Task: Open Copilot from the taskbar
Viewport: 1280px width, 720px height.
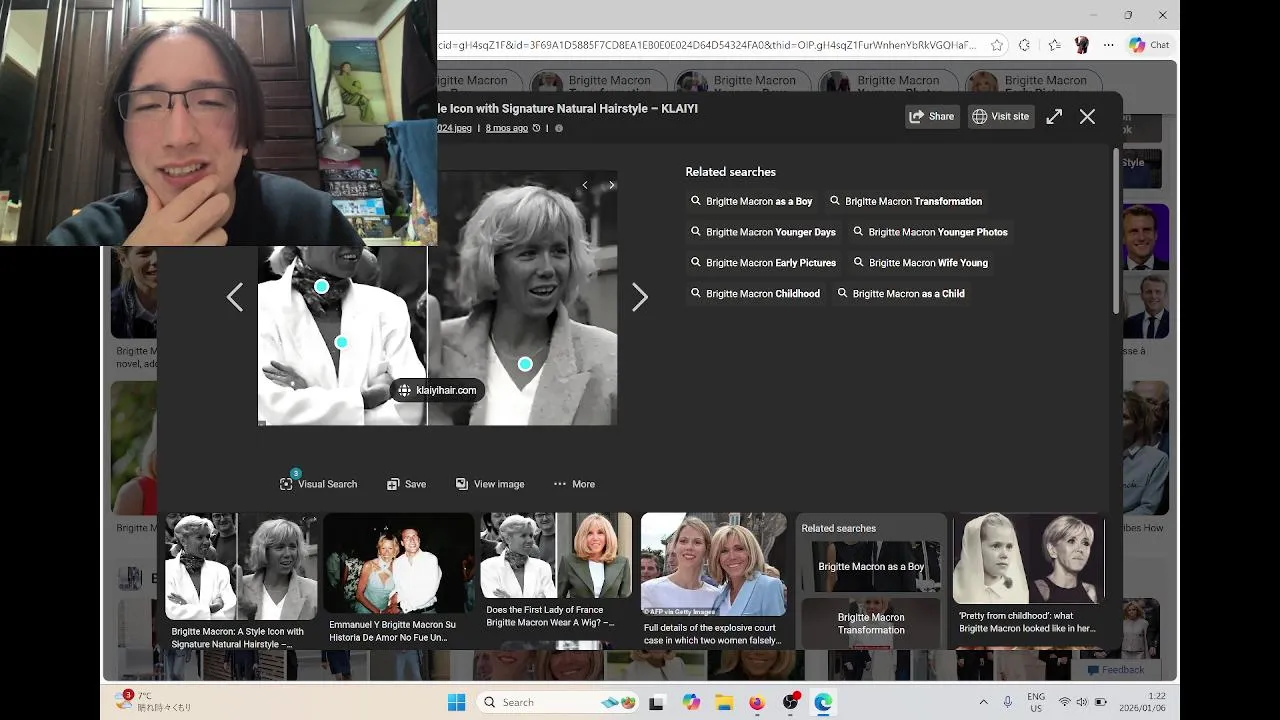Action: tap(691, 702)
